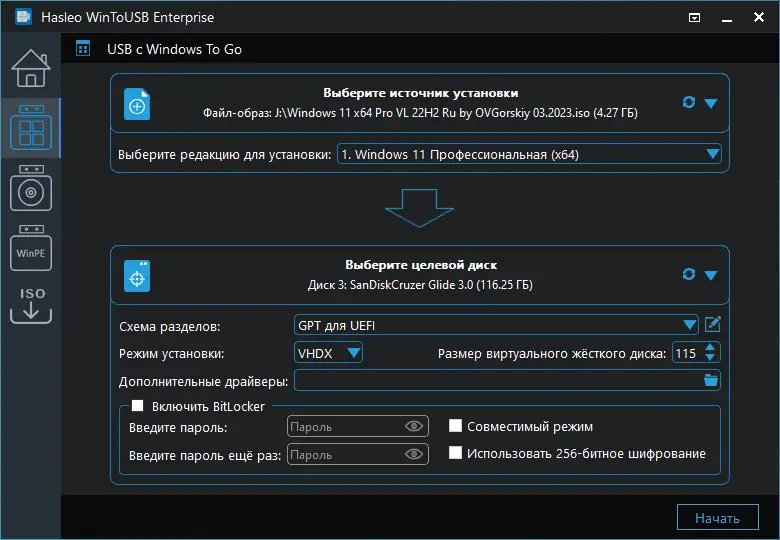The width and height of the screenshot is (780, 540).
Task: Decrease virtual disk size value
Action: coord(710,358)
